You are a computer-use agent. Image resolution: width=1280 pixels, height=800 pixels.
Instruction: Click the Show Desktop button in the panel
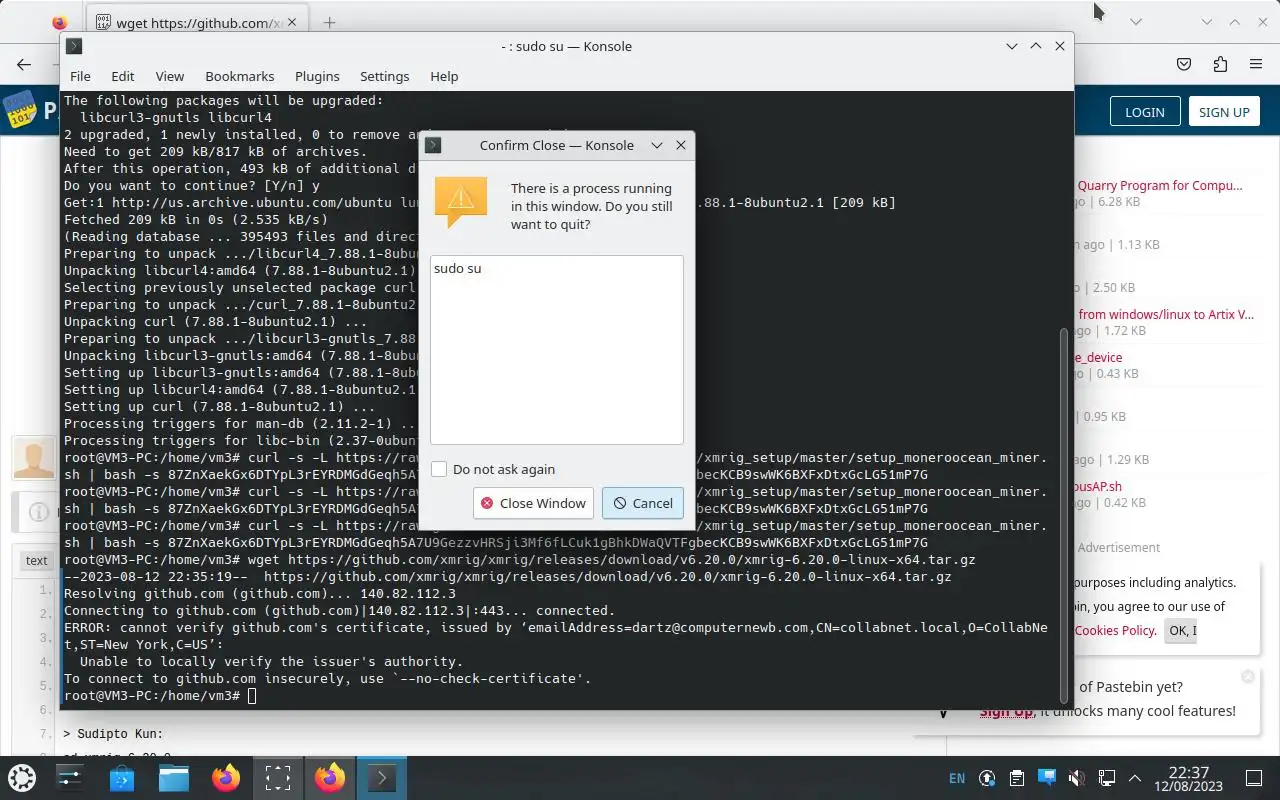[x=1254, y=778]
